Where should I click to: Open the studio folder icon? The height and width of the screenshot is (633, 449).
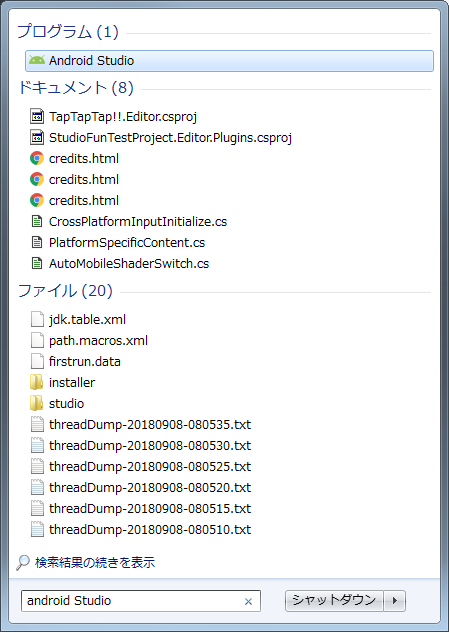point(37,403)
